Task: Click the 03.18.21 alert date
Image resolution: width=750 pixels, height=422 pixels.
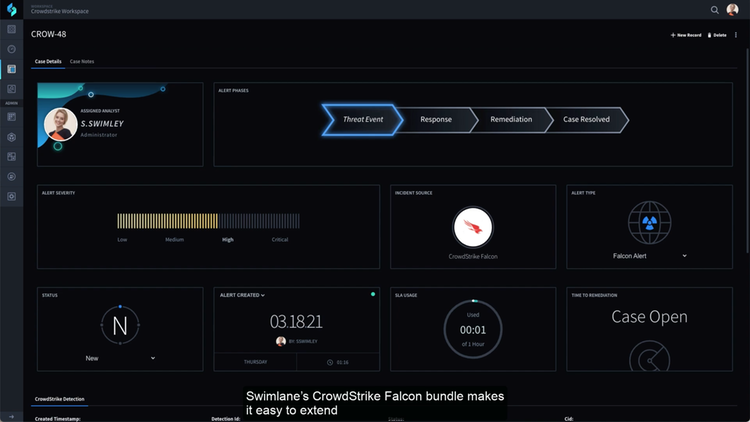Action: (x=296, y=322)
